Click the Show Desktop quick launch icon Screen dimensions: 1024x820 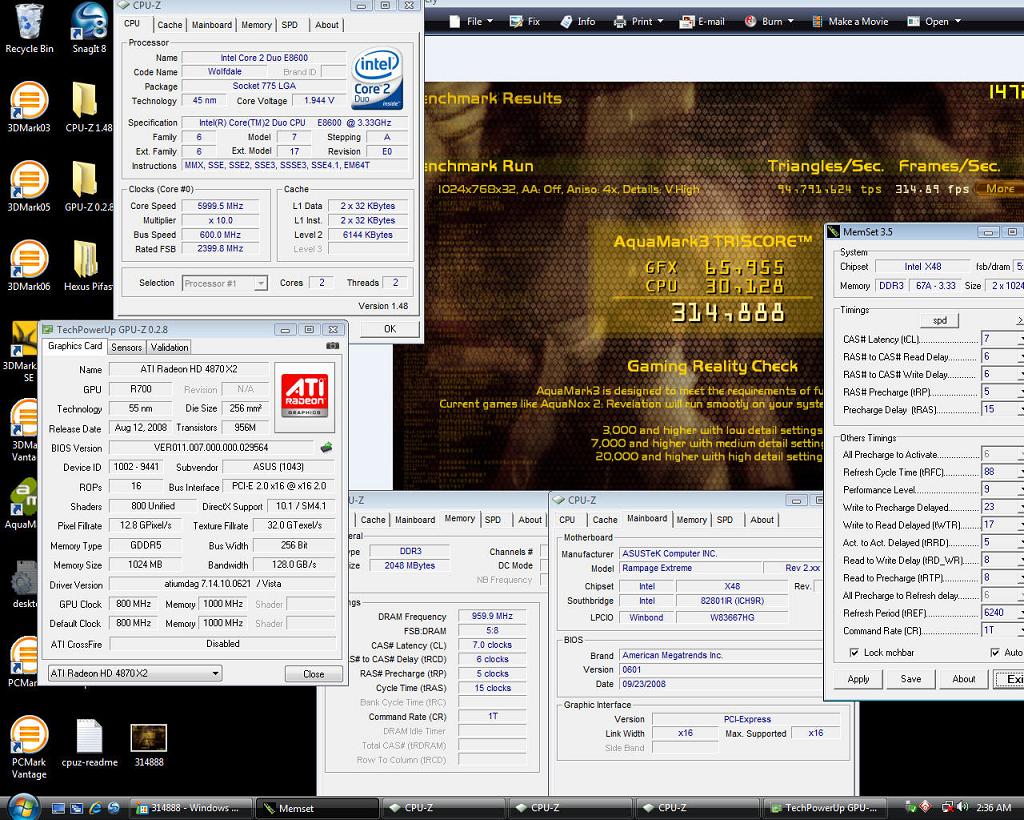[x=58, y=808]
